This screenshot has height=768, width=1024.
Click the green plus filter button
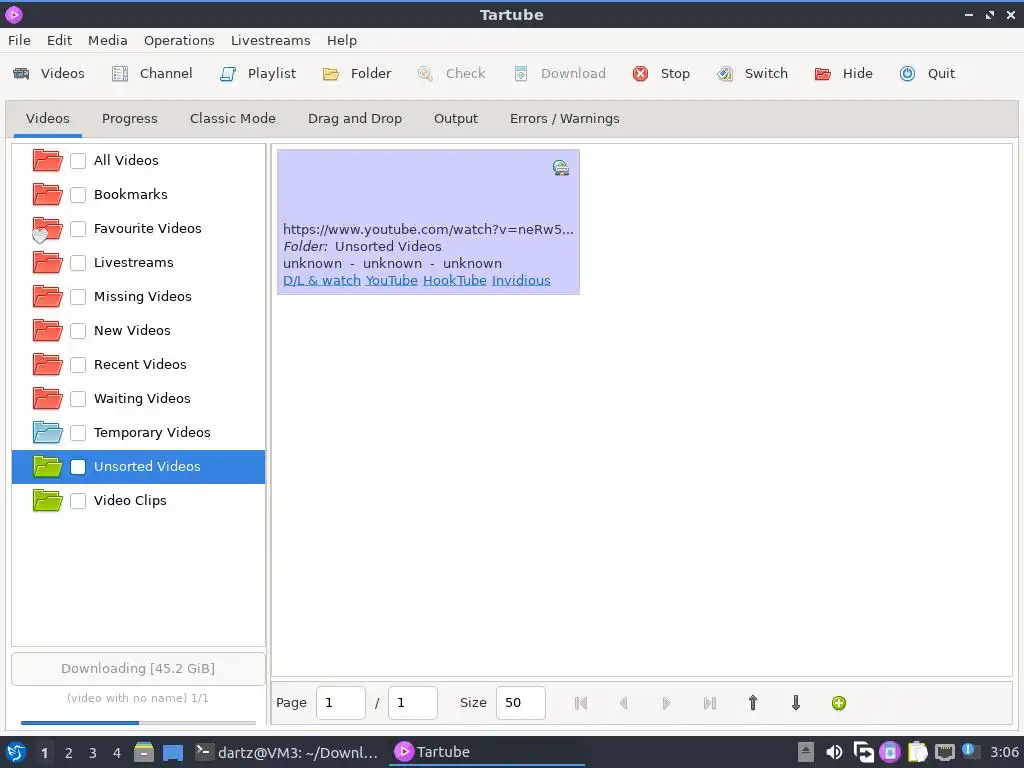pyautogui.click(x=839, y=703)
